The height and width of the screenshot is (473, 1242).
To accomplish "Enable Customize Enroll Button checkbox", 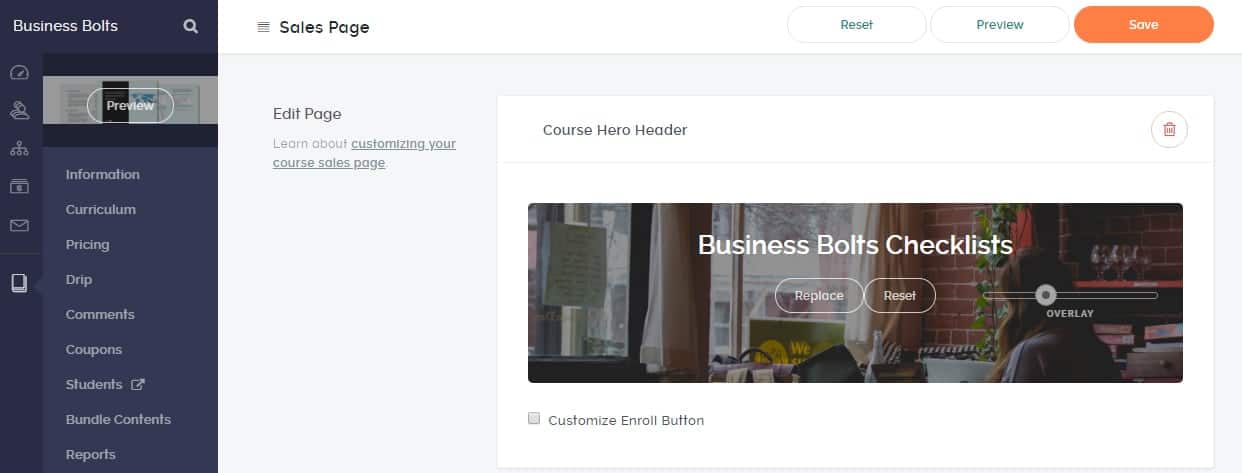I will (x=534, y=419).
